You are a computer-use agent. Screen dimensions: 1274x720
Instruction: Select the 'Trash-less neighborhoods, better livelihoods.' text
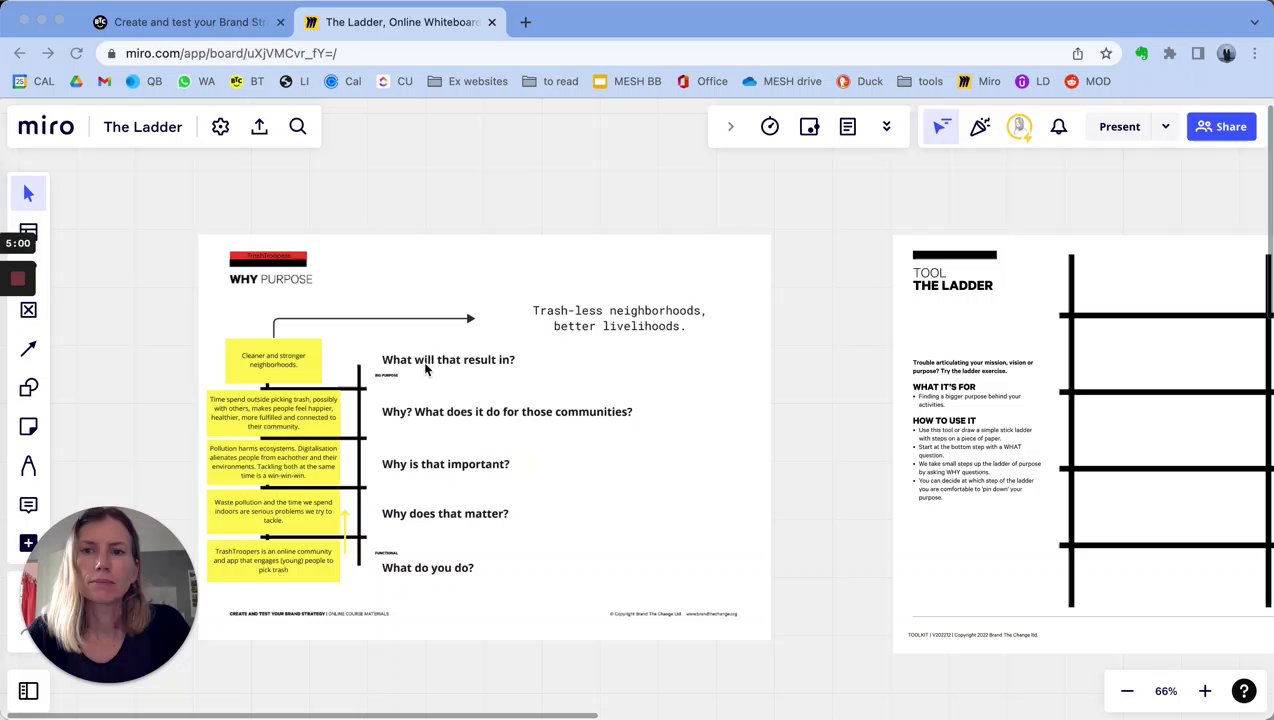pyautogui.click(x=619, y=318)
